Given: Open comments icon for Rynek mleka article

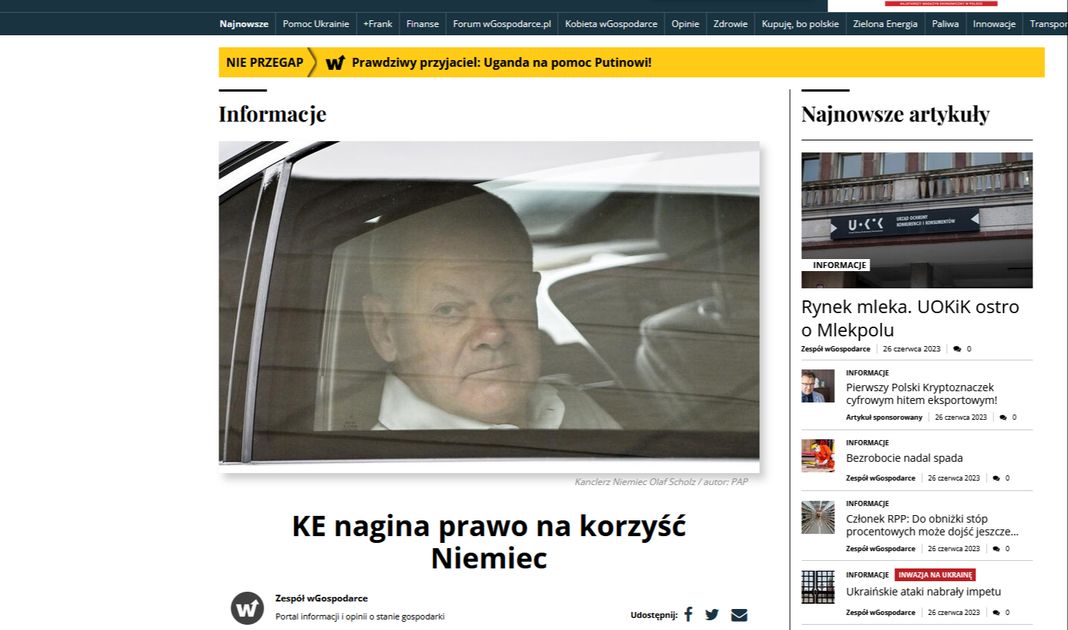Looking at the screenshot, I should [x=957, y=349].
